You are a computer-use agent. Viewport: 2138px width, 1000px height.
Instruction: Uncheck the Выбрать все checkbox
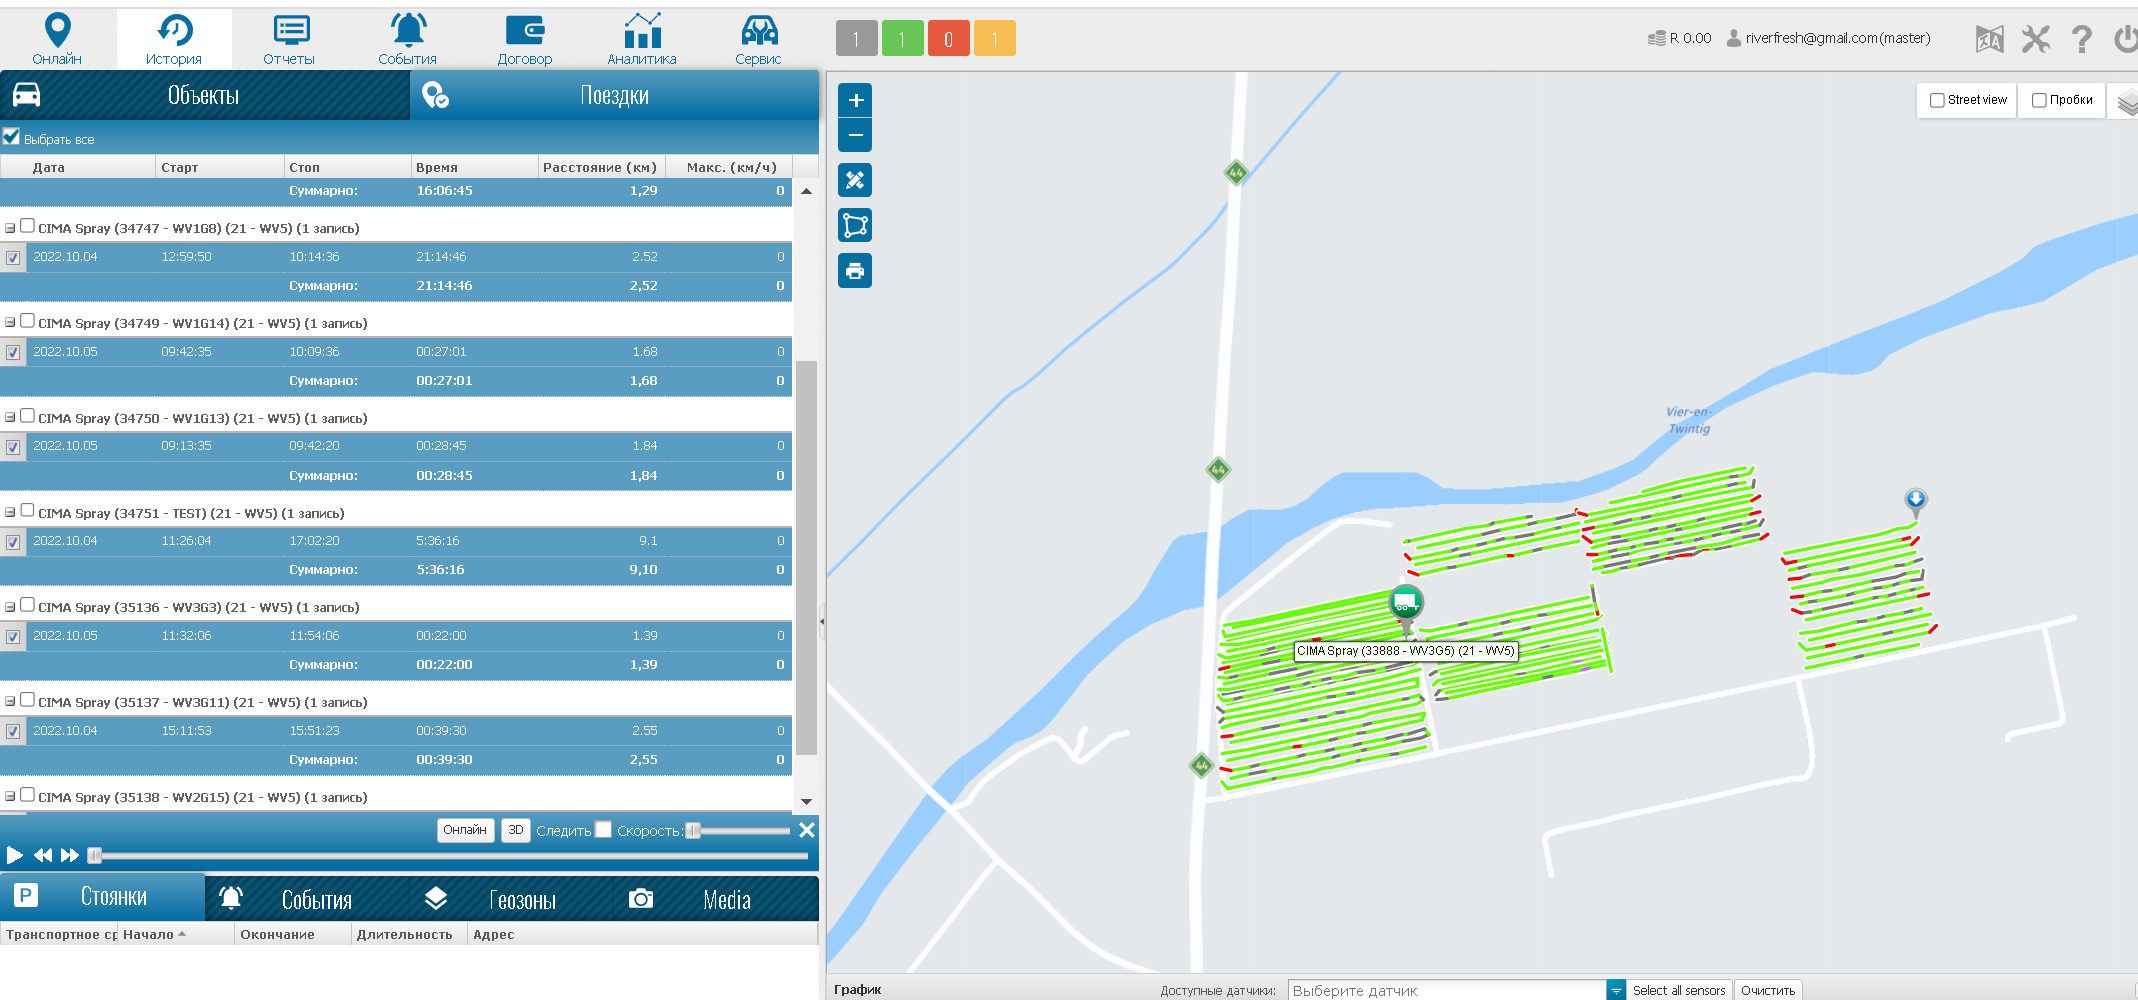coord(12,137)
